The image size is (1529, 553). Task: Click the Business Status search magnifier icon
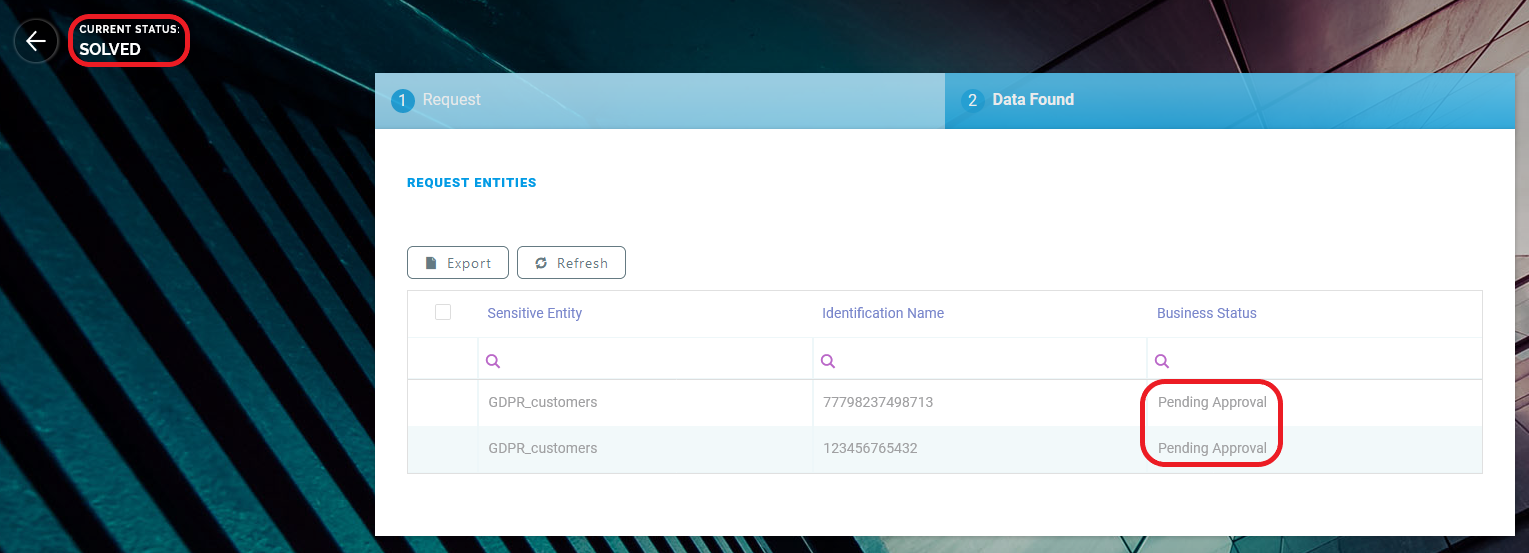tap(1162, 361)
